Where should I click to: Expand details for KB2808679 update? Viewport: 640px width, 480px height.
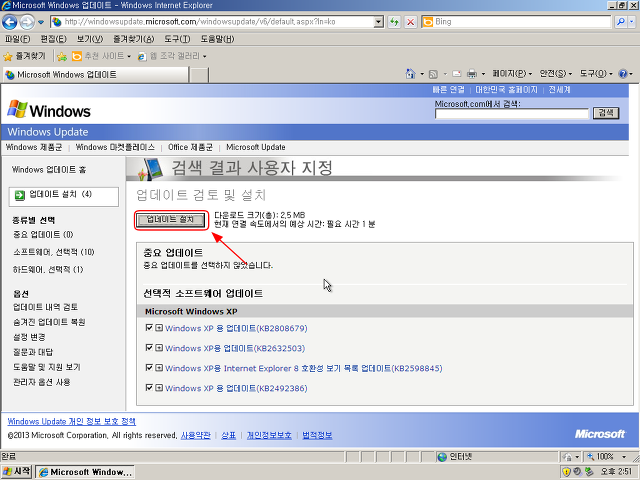tap(159, 328)
